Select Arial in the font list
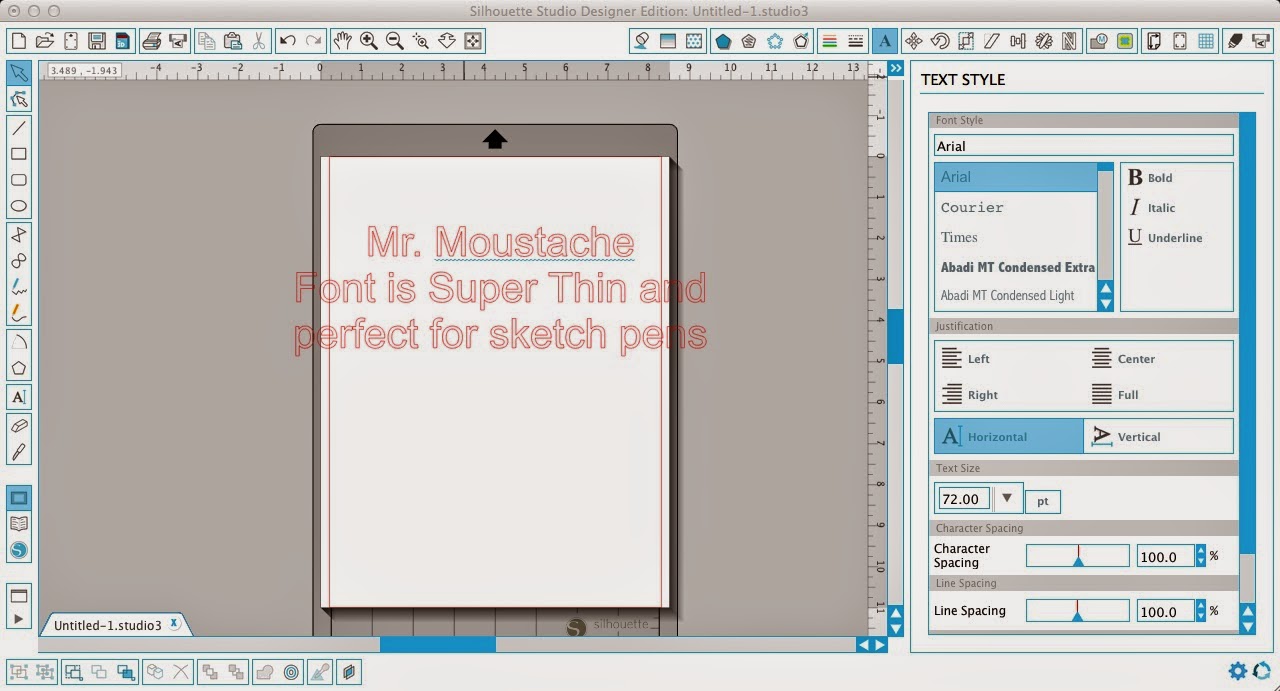The width and height of the screenshot is (1280, 691). [1016, 177]
